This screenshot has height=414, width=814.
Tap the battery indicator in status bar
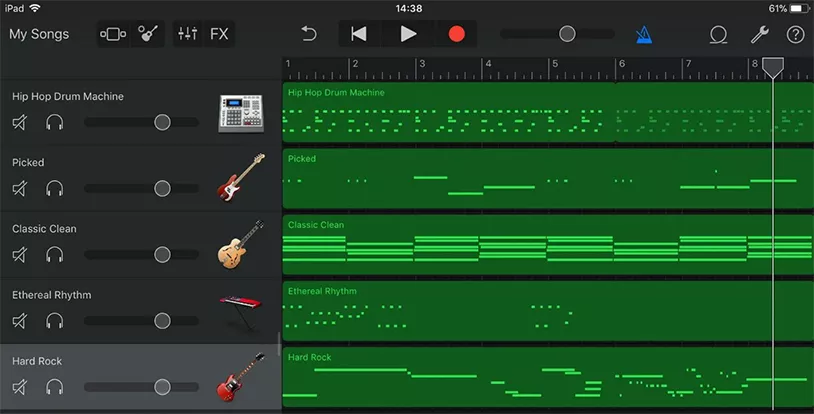click(798, 8)
